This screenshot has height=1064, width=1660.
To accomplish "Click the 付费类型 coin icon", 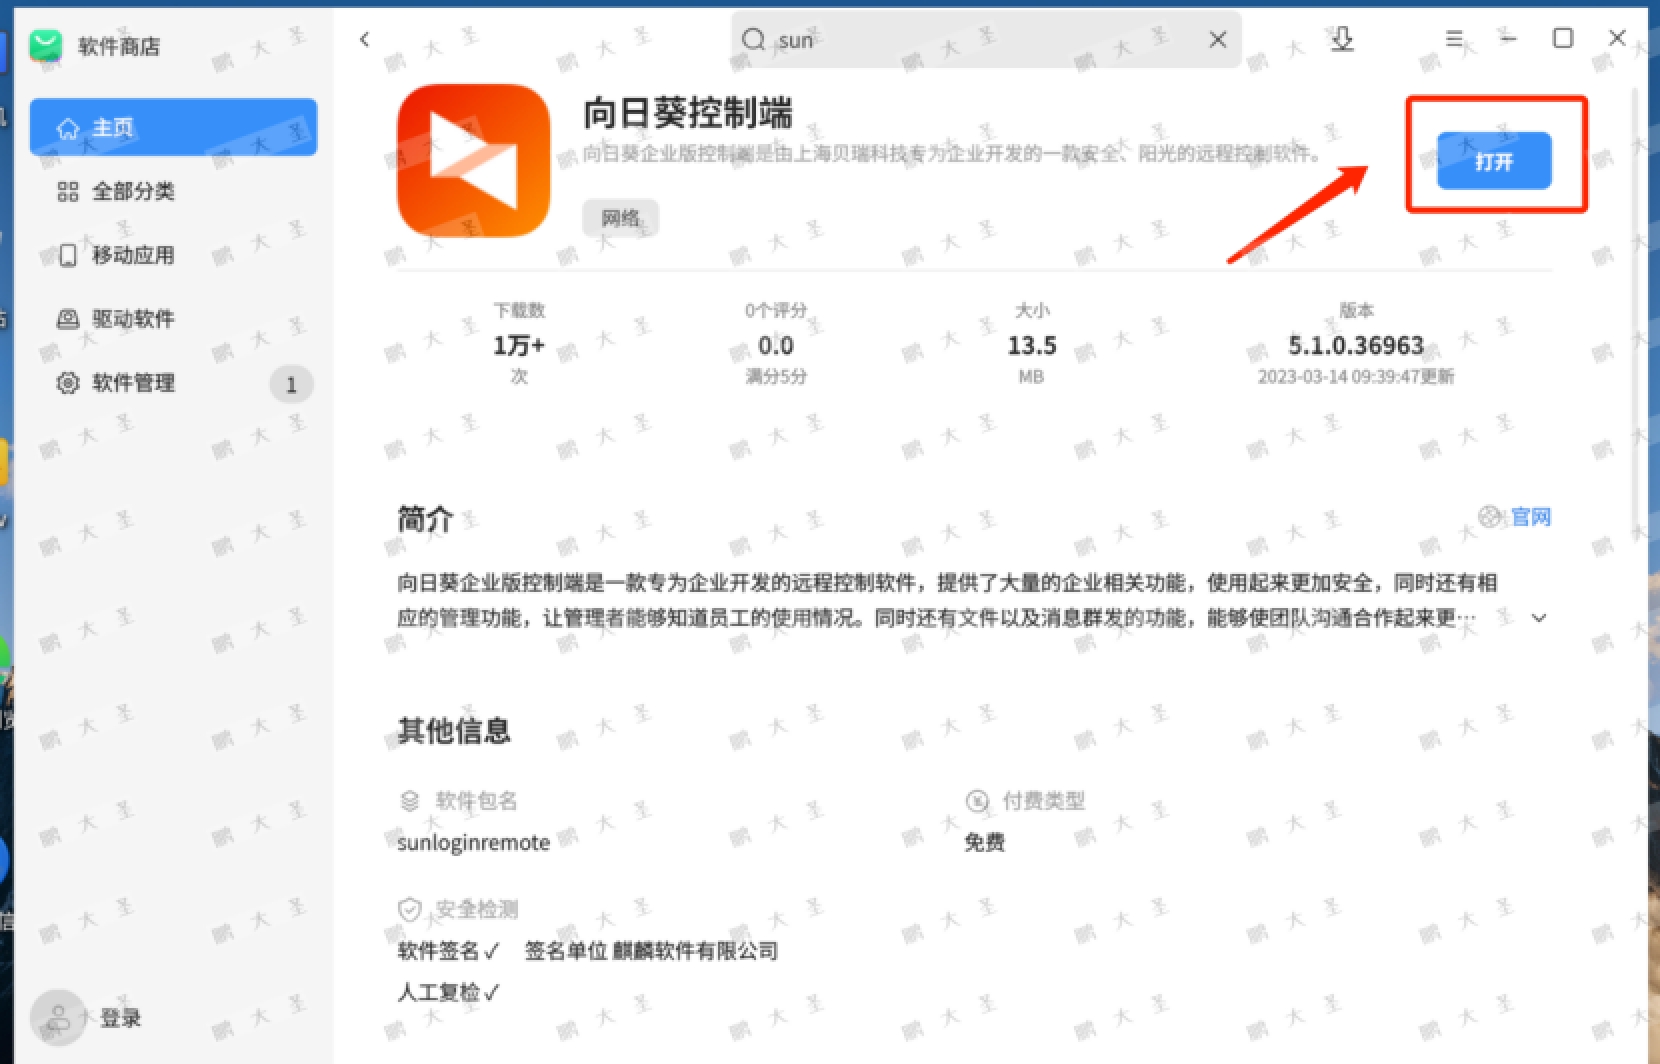I will [x=977, y=801].
